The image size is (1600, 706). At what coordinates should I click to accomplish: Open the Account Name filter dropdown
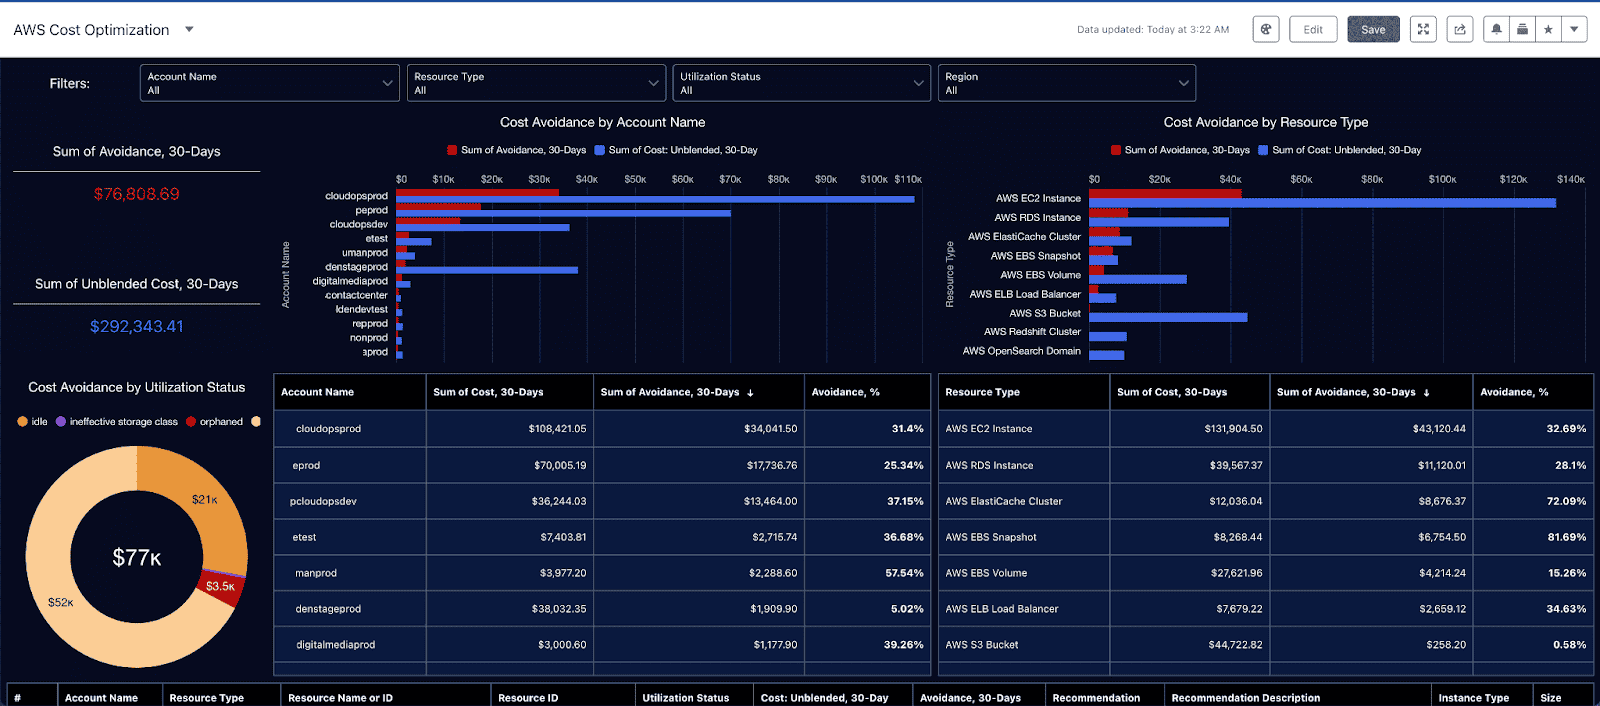coord(270,83)
